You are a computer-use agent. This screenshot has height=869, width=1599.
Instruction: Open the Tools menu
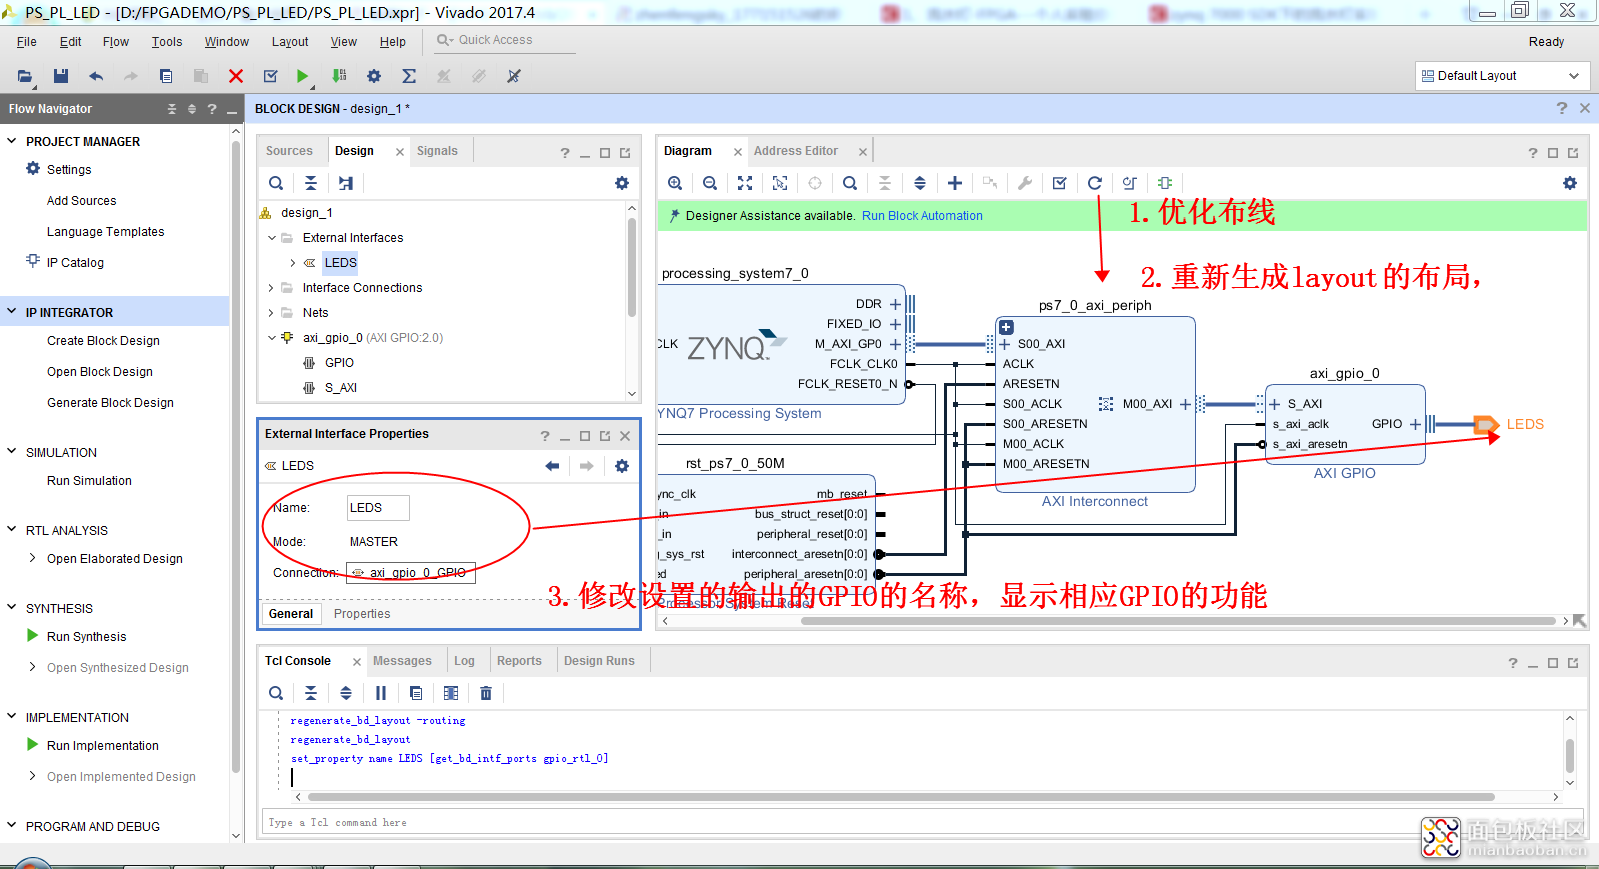pos(167,42)
